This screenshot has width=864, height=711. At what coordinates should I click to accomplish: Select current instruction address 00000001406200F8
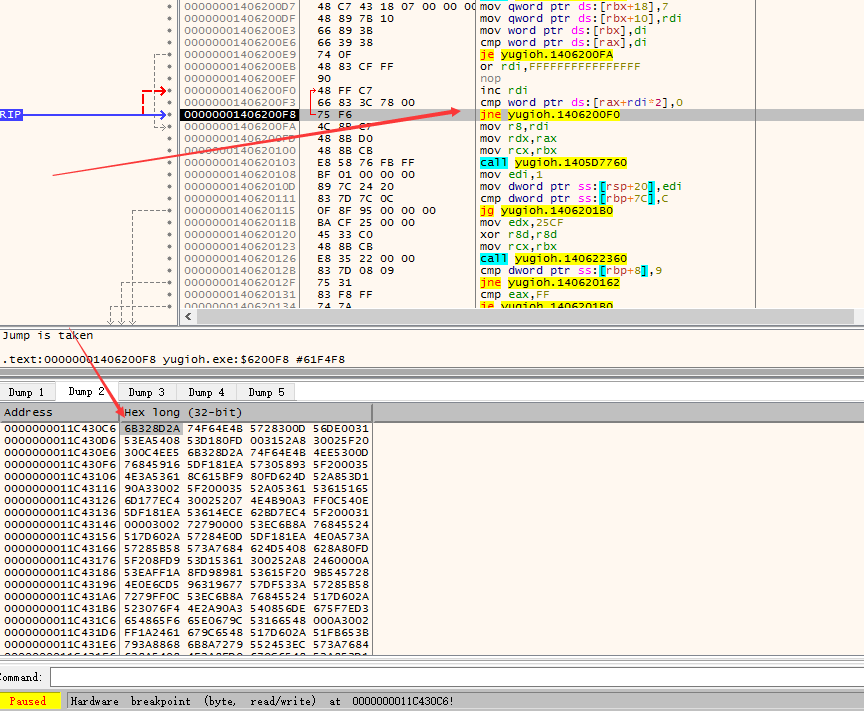(240, 115)
